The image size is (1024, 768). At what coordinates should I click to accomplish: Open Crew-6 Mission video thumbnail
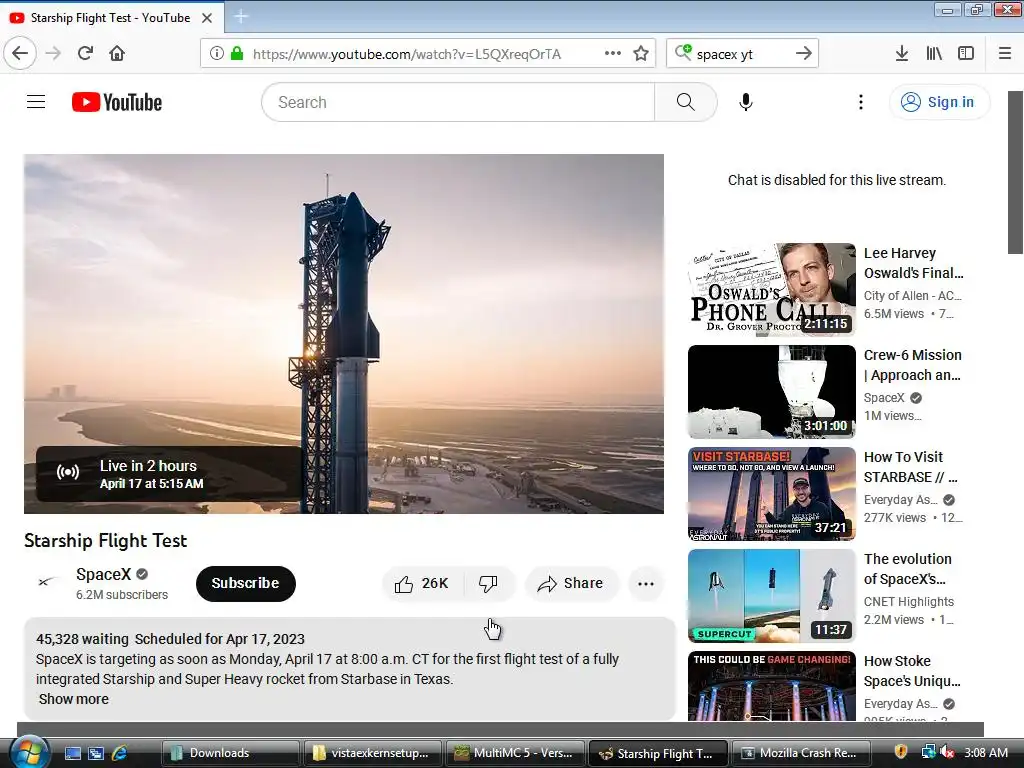coord(771,391)
